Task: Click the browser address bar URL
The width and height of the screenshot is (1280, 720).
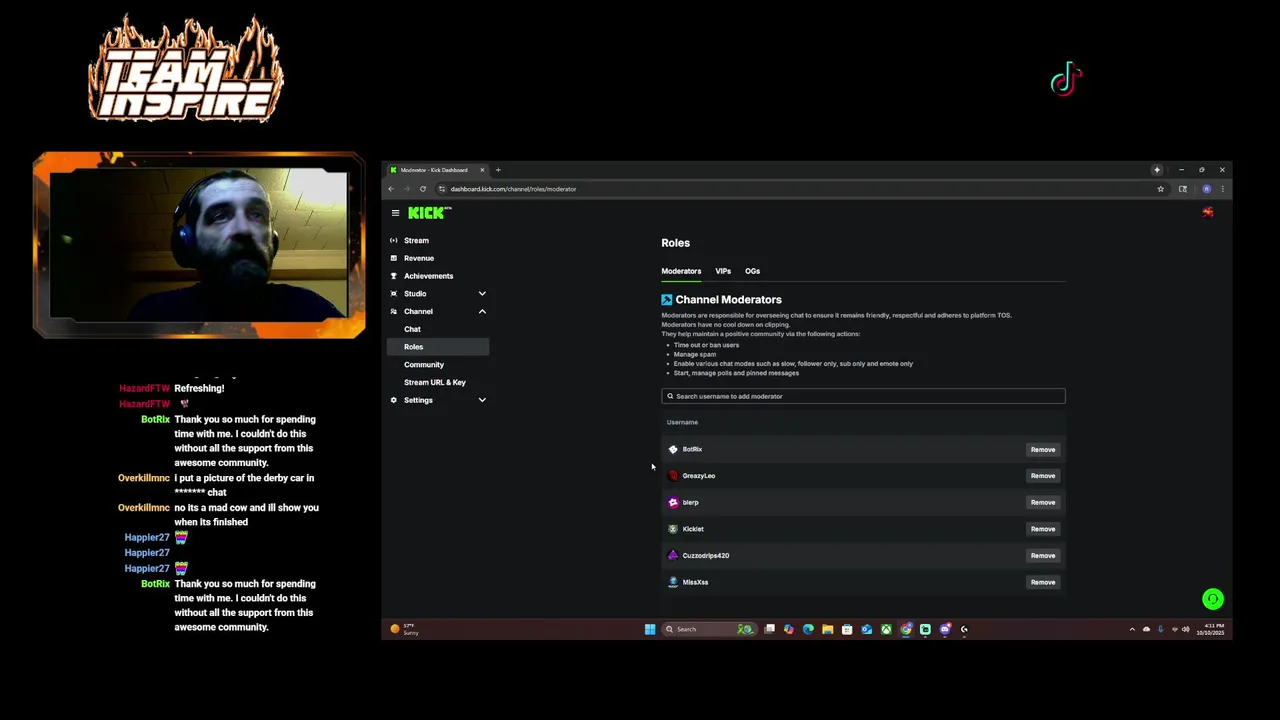Action: 513,189
